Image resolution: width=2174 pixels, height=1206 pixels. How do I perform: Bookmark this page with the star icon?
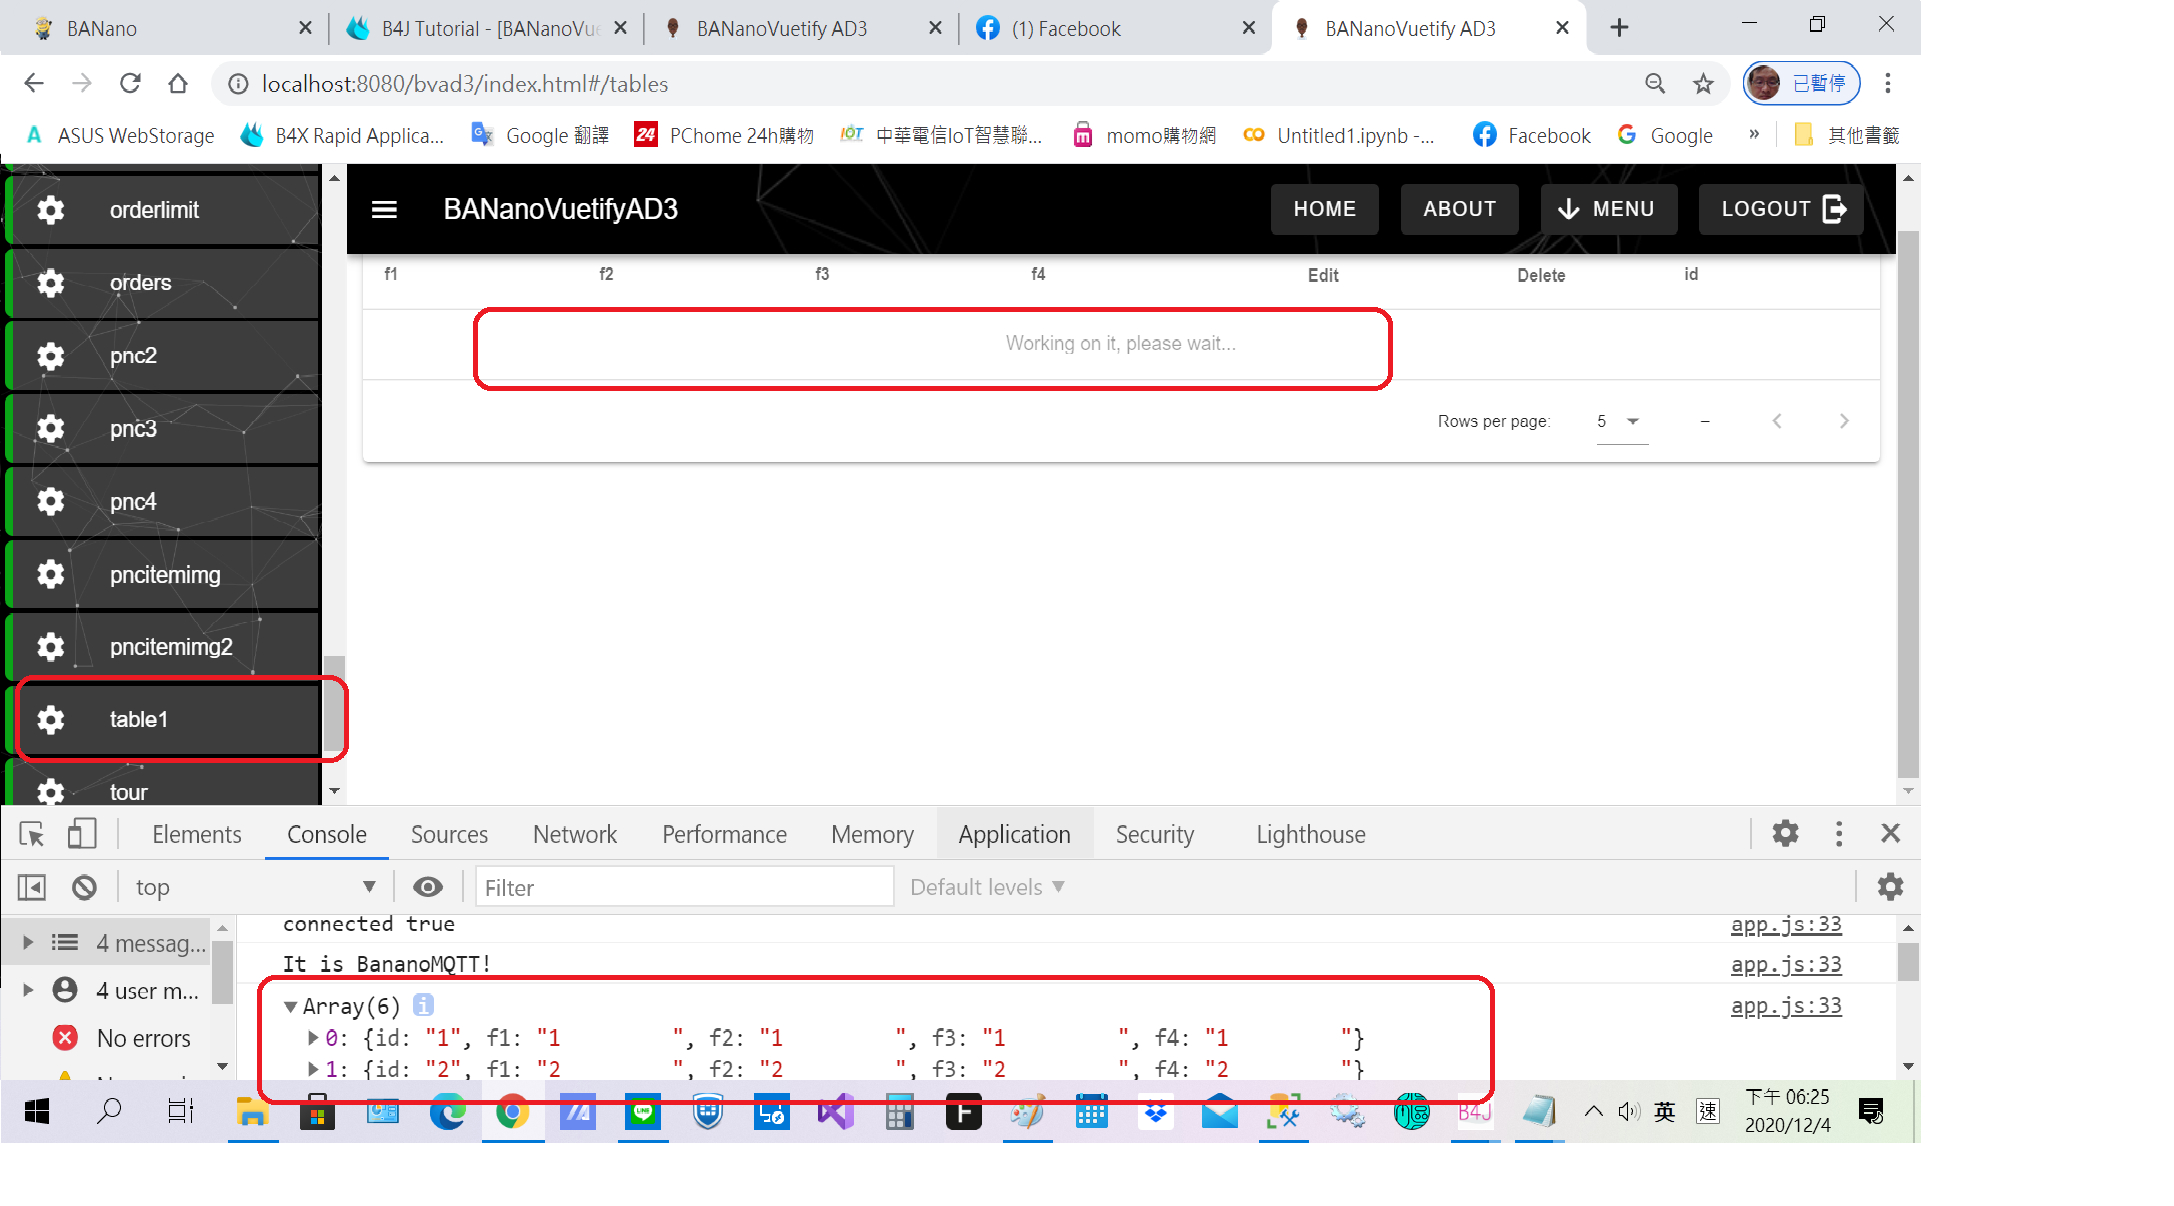coord(1703,84)
